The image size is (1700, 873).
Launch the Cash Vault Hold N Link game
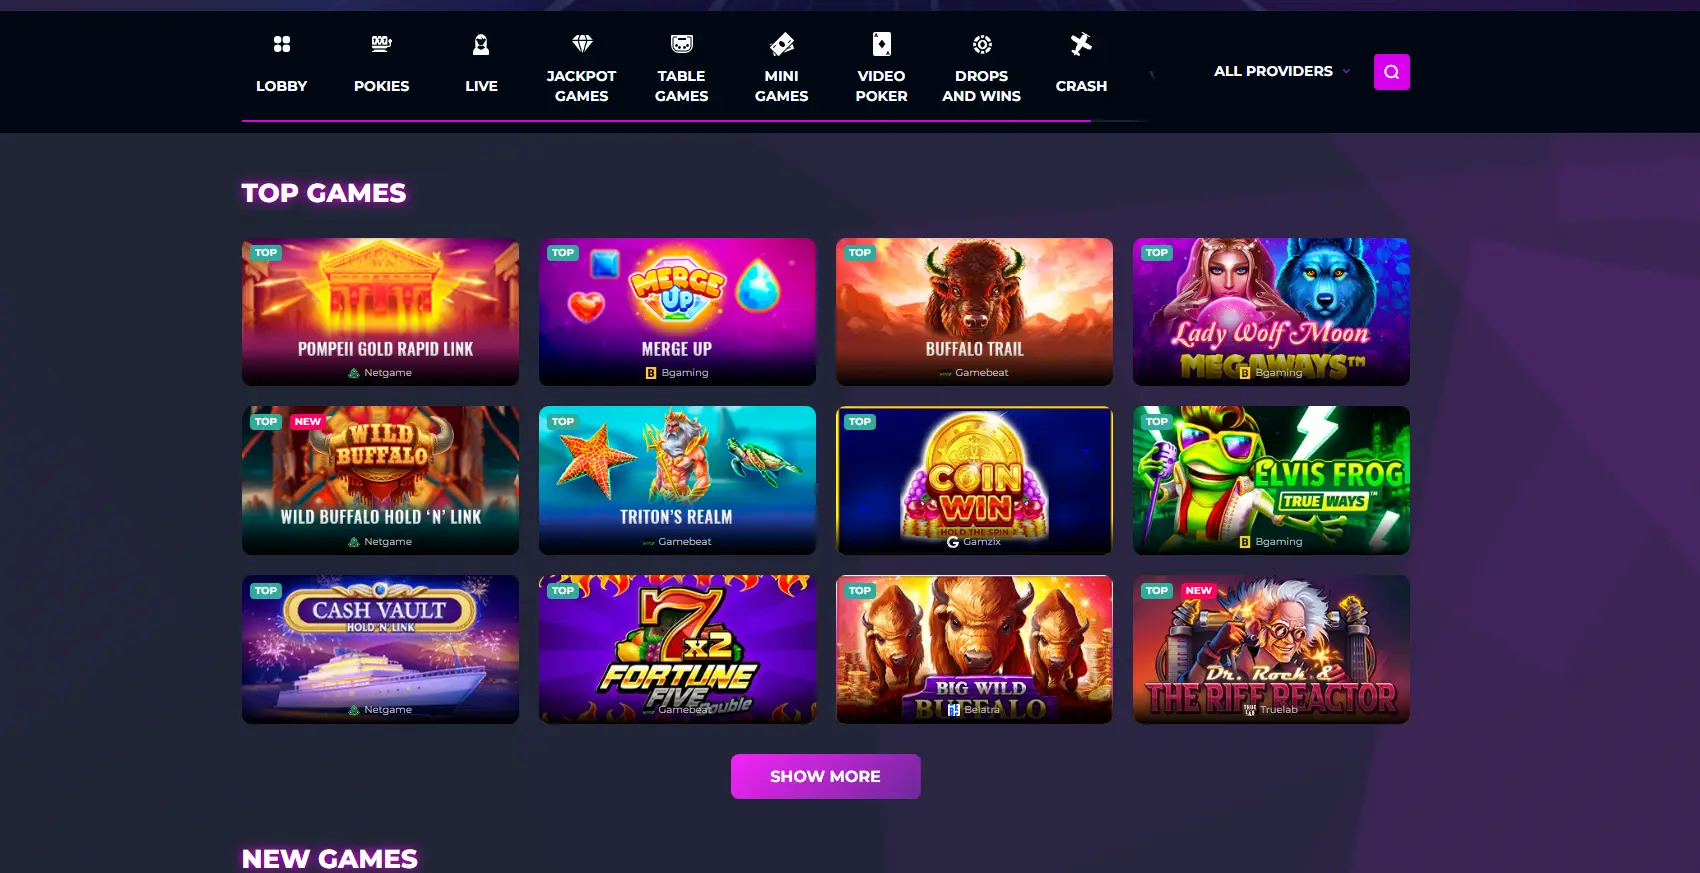[x=380, y=649]
